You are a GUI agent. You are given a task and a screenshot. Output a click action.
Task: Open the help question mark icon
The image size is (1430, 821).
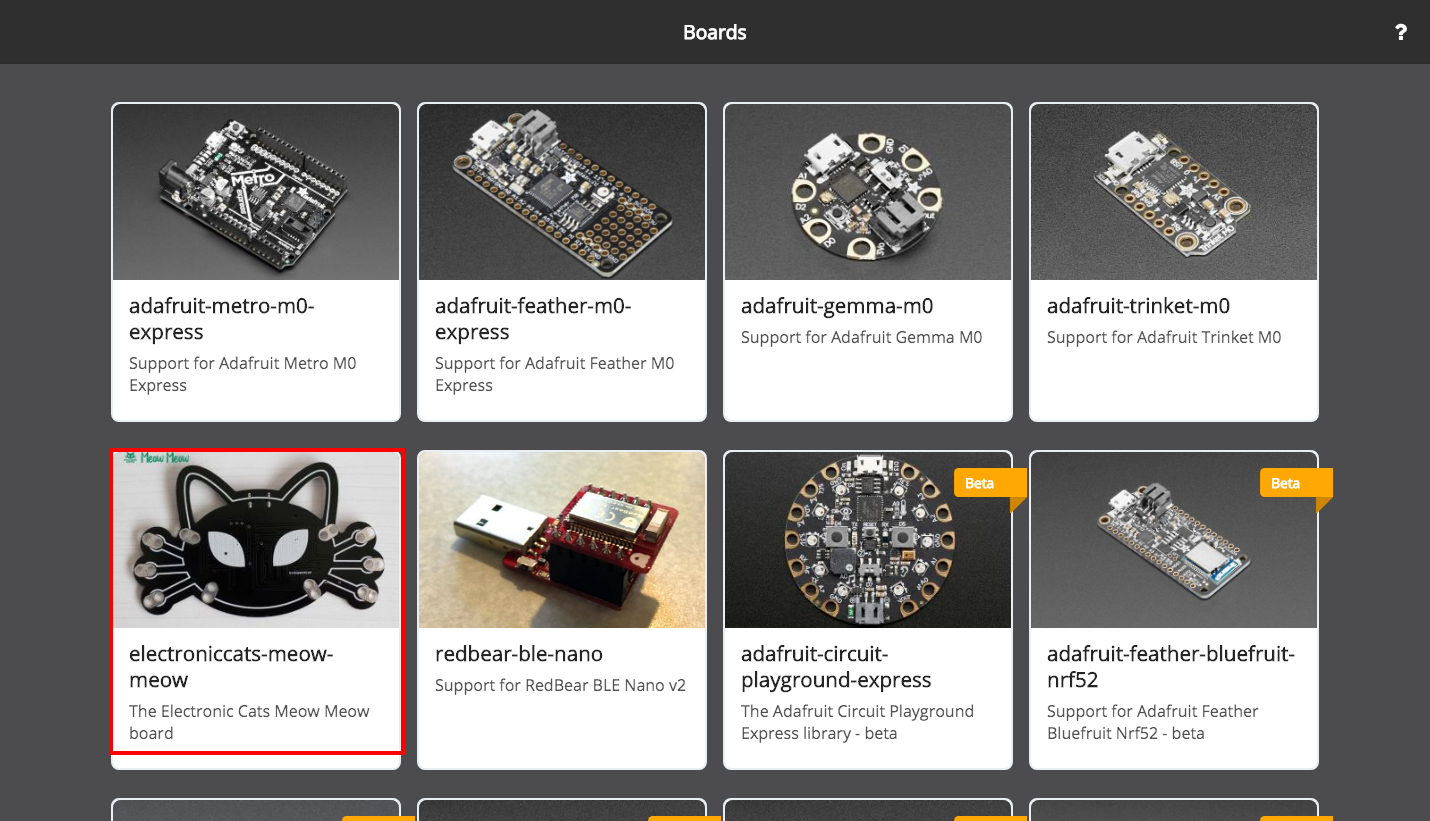coord(1400,32)
